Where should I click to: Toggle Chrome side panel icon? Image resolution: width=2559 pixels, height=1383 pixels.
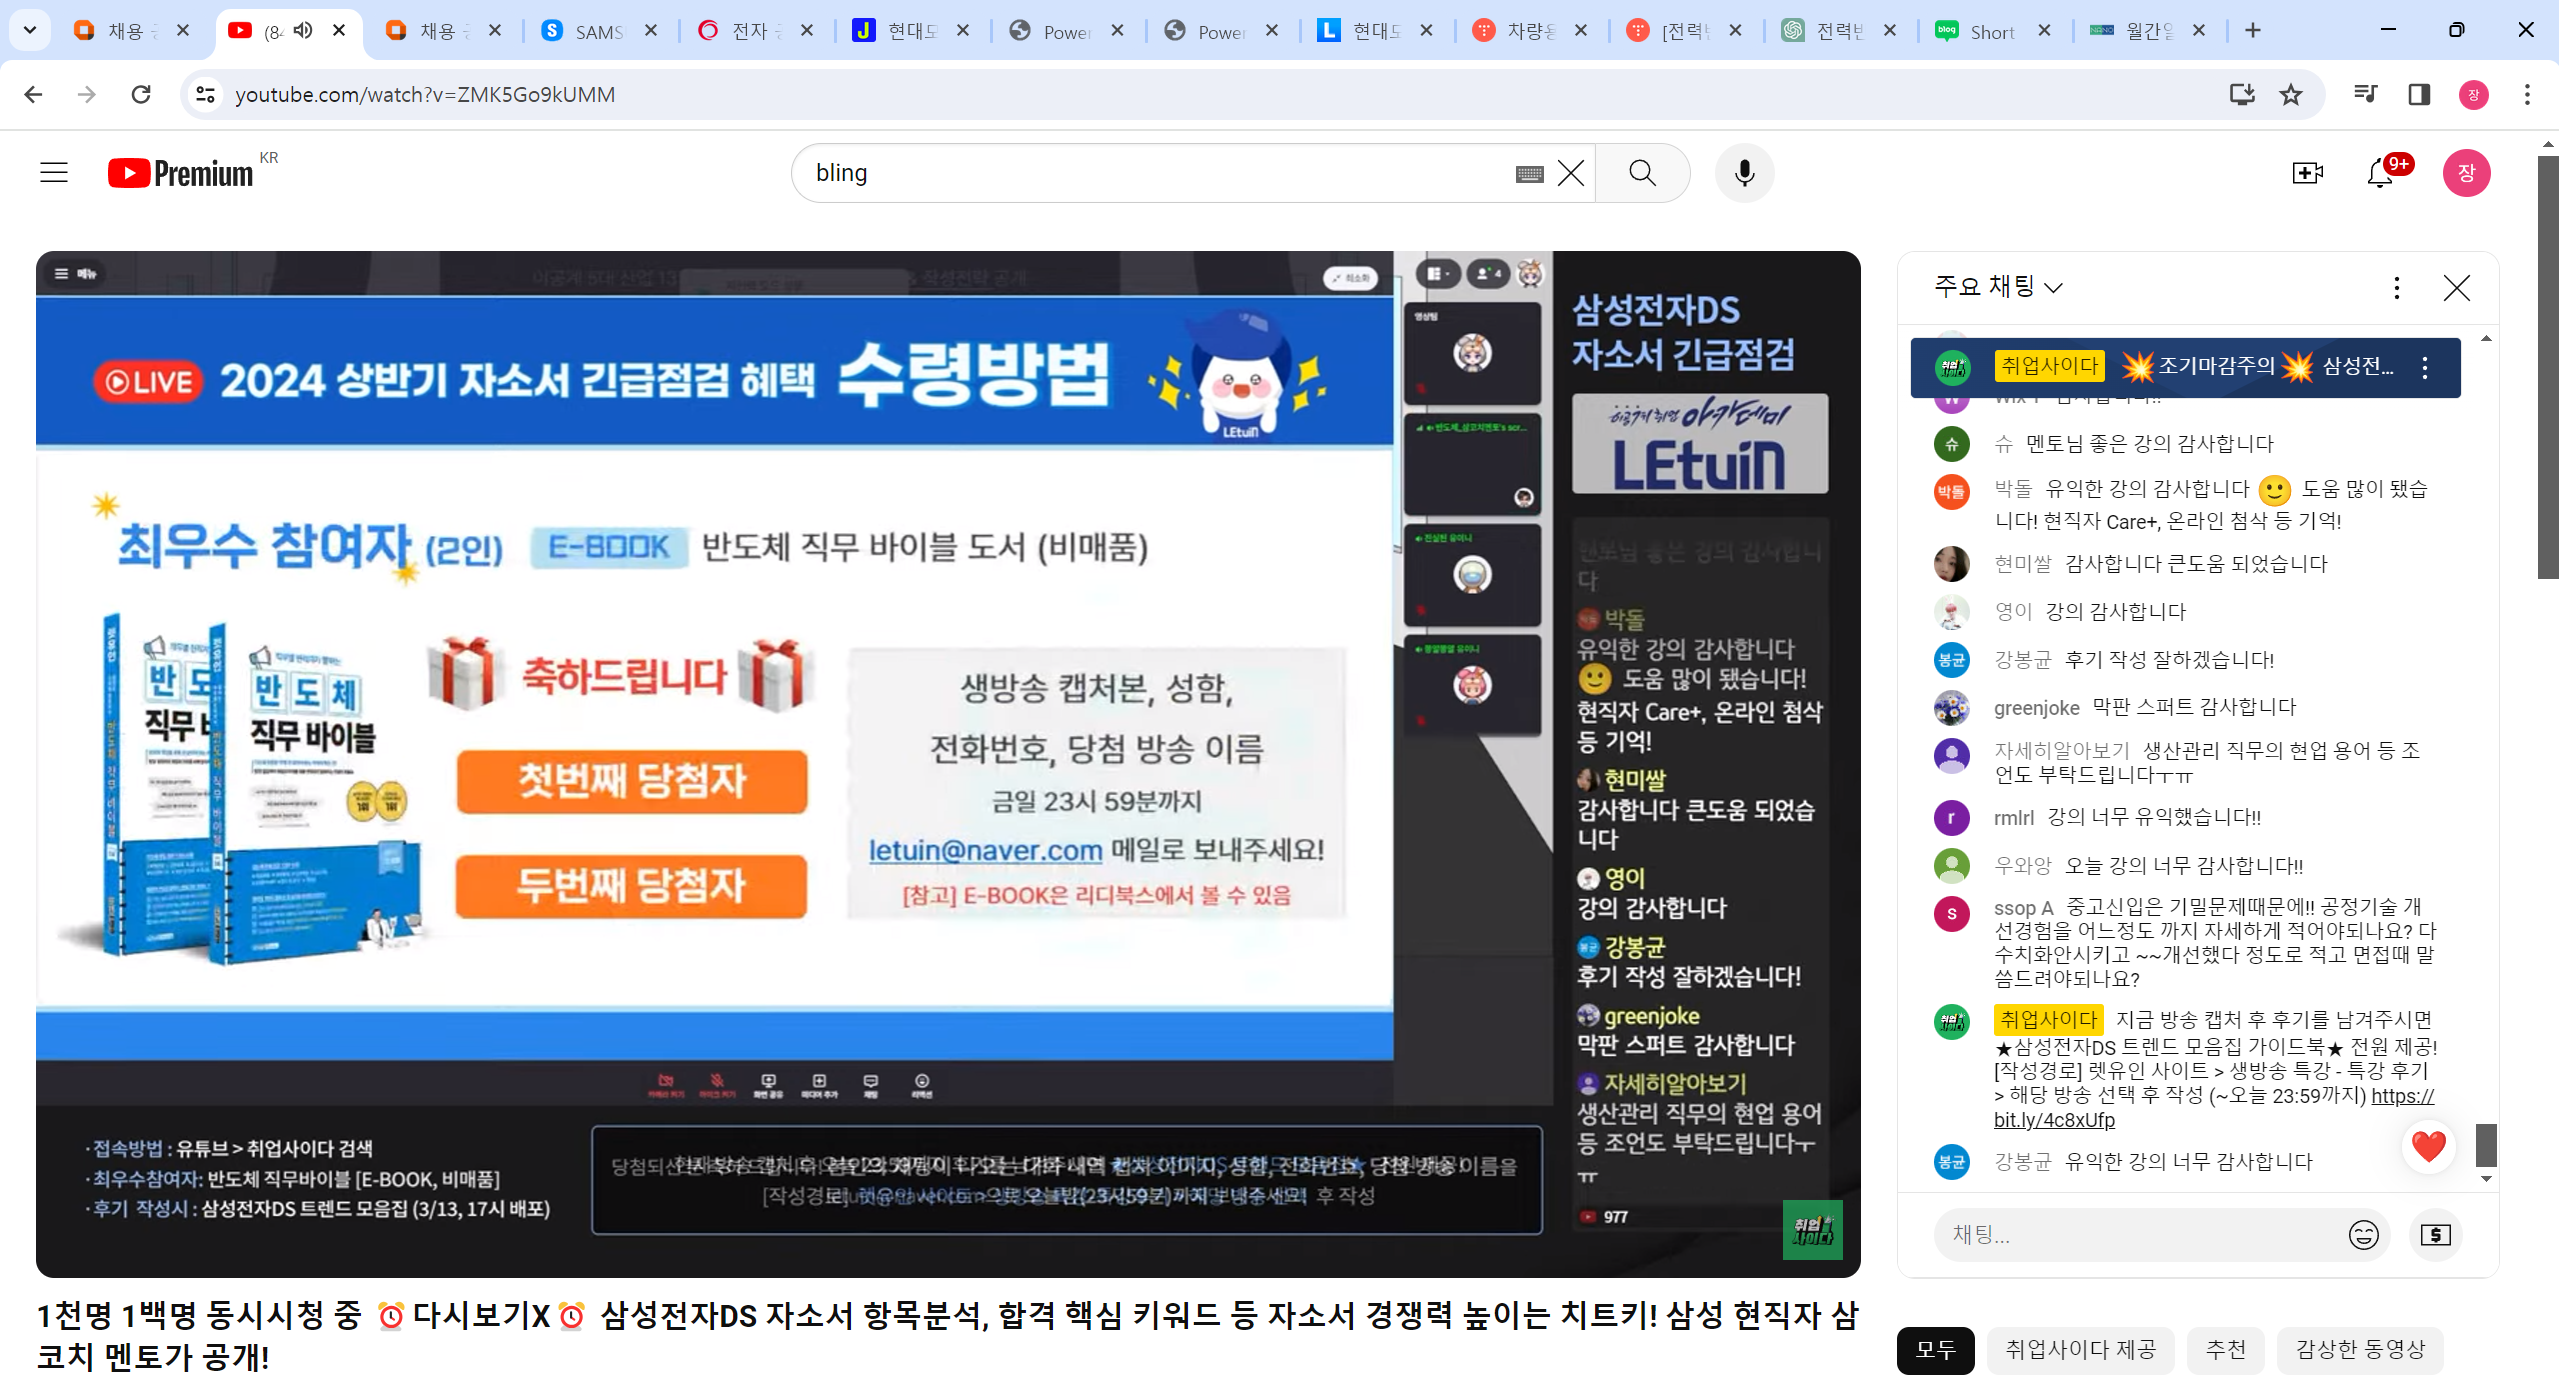click(x=2419, y=94)
